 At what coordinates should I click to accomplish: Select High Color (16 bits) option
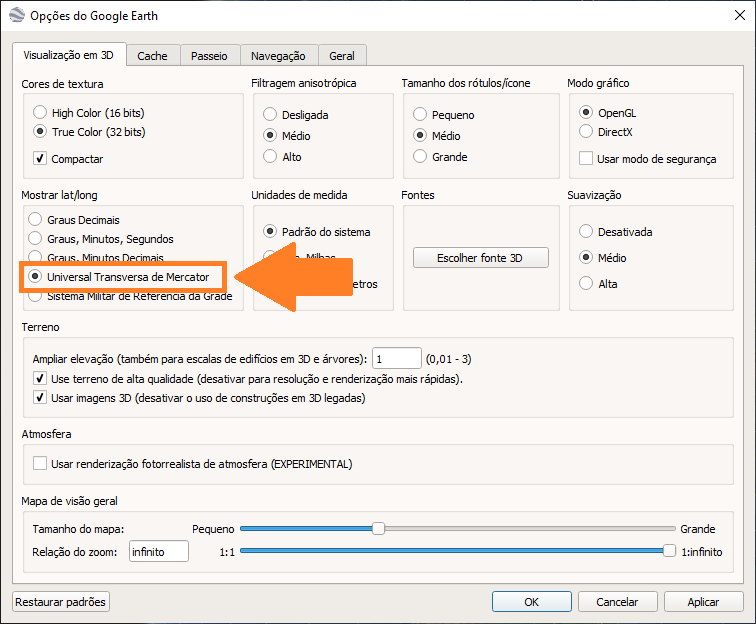(40, 113)
